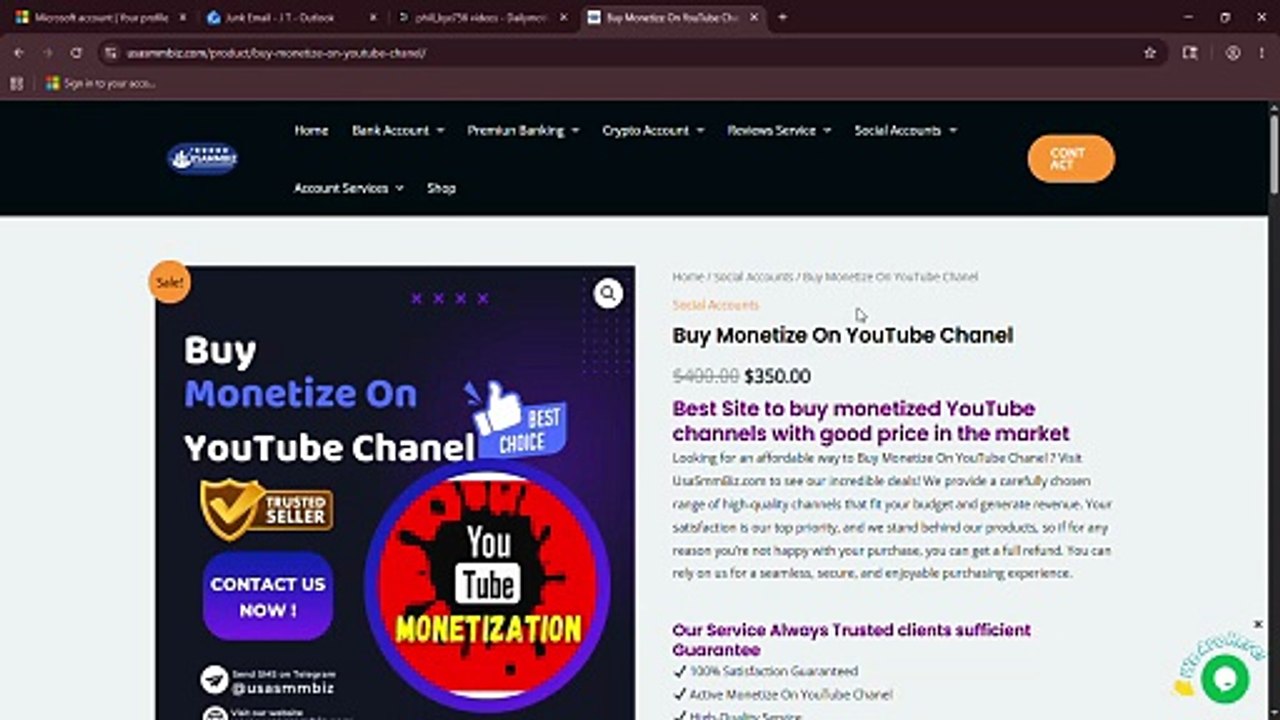Click the orange Sale! badge
Screen dimensions: 1280x720
pos(169,282)
